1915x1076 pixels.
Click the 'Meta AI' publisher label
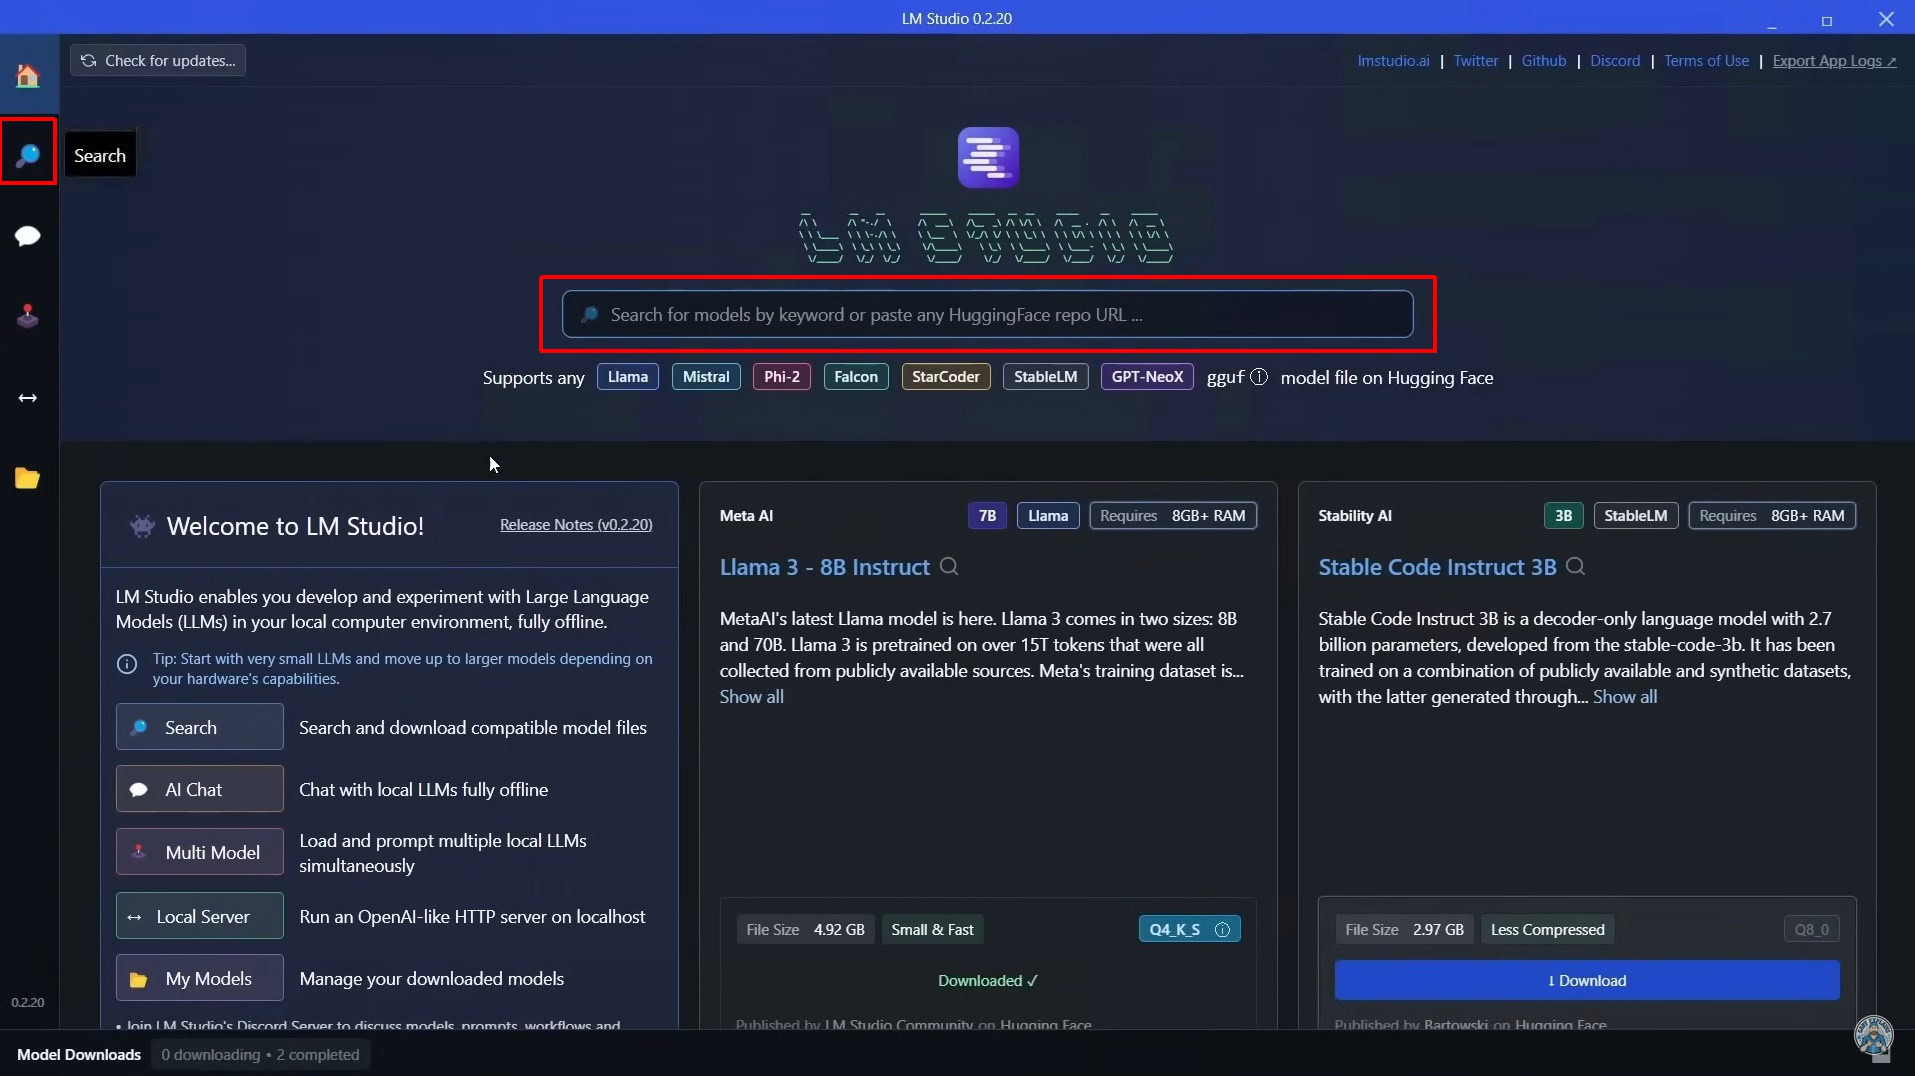pos(746,516)
